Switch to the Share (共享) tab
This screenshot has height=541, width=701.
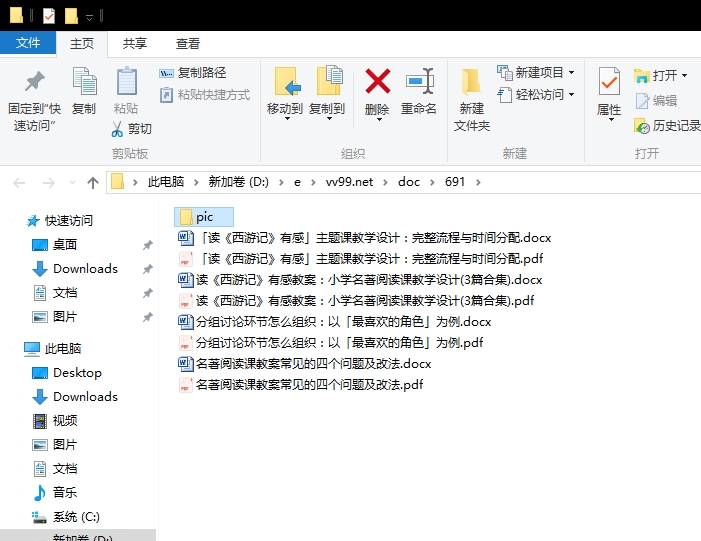click(x=135, y=44)
